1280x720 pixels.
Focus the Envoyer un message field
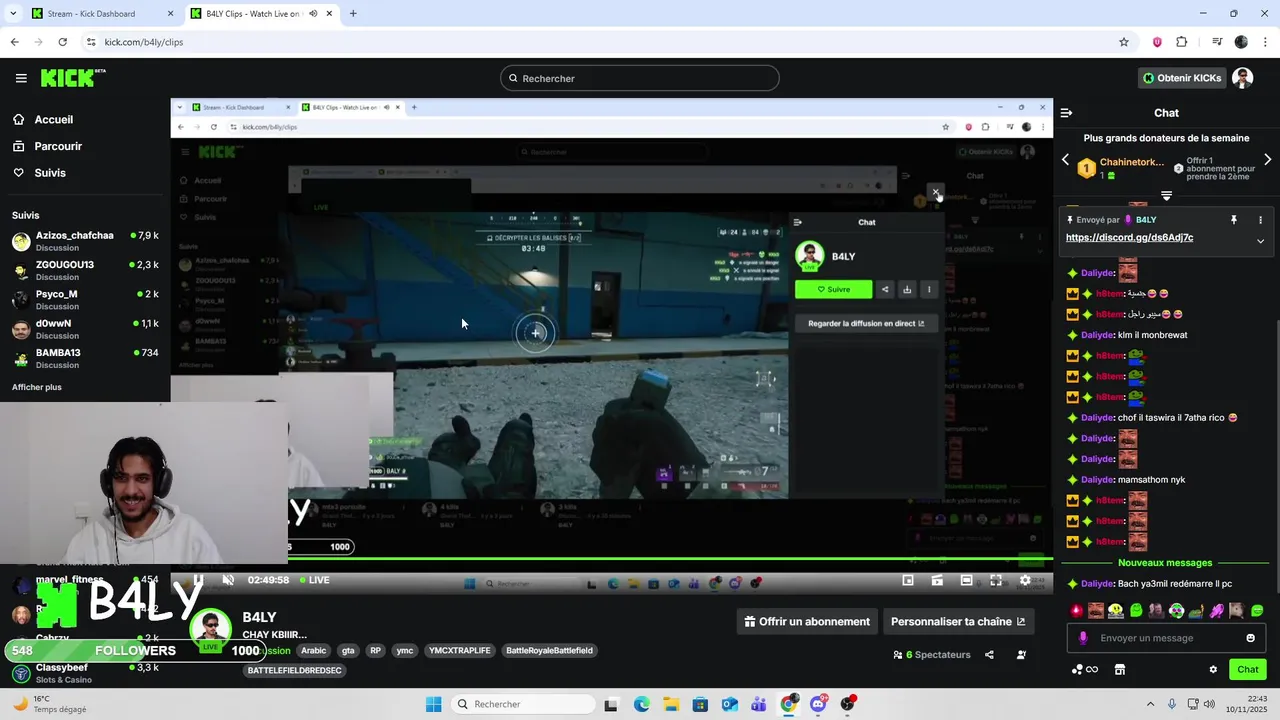1166,638
